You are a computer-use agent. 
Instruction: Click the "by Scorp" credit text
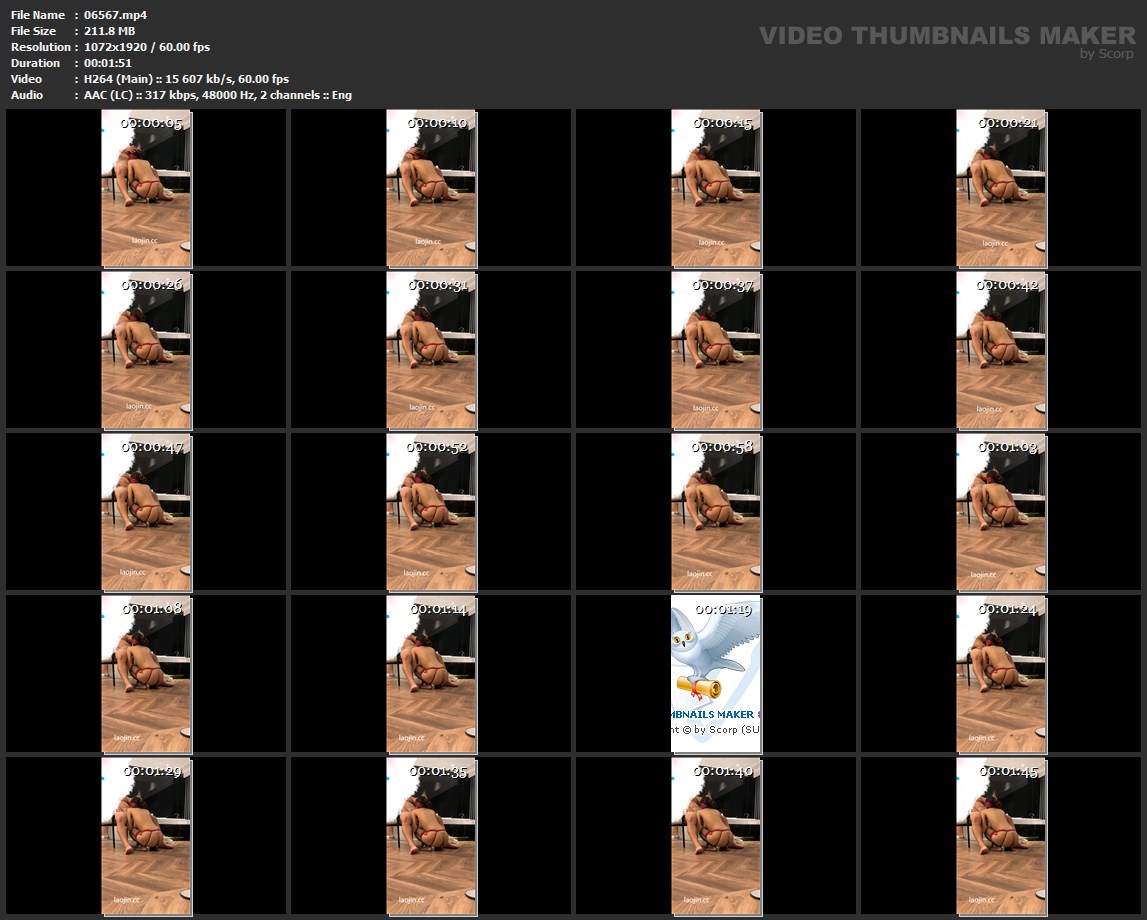(1106, 54)
